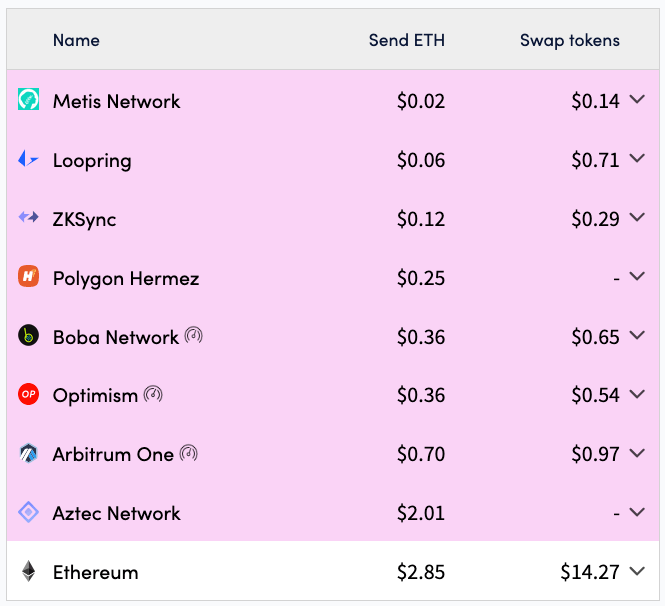Click the Boba Network black logo
The width and height of the screenshot is (665, 606).
28,335
